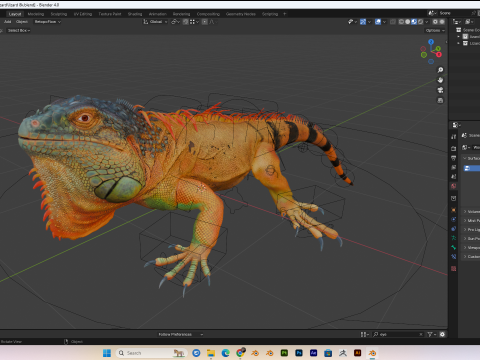Switch to Solid viewport shading
This screenshot has width=480, height=360.
pyautogui.click(x=408, y=22)
